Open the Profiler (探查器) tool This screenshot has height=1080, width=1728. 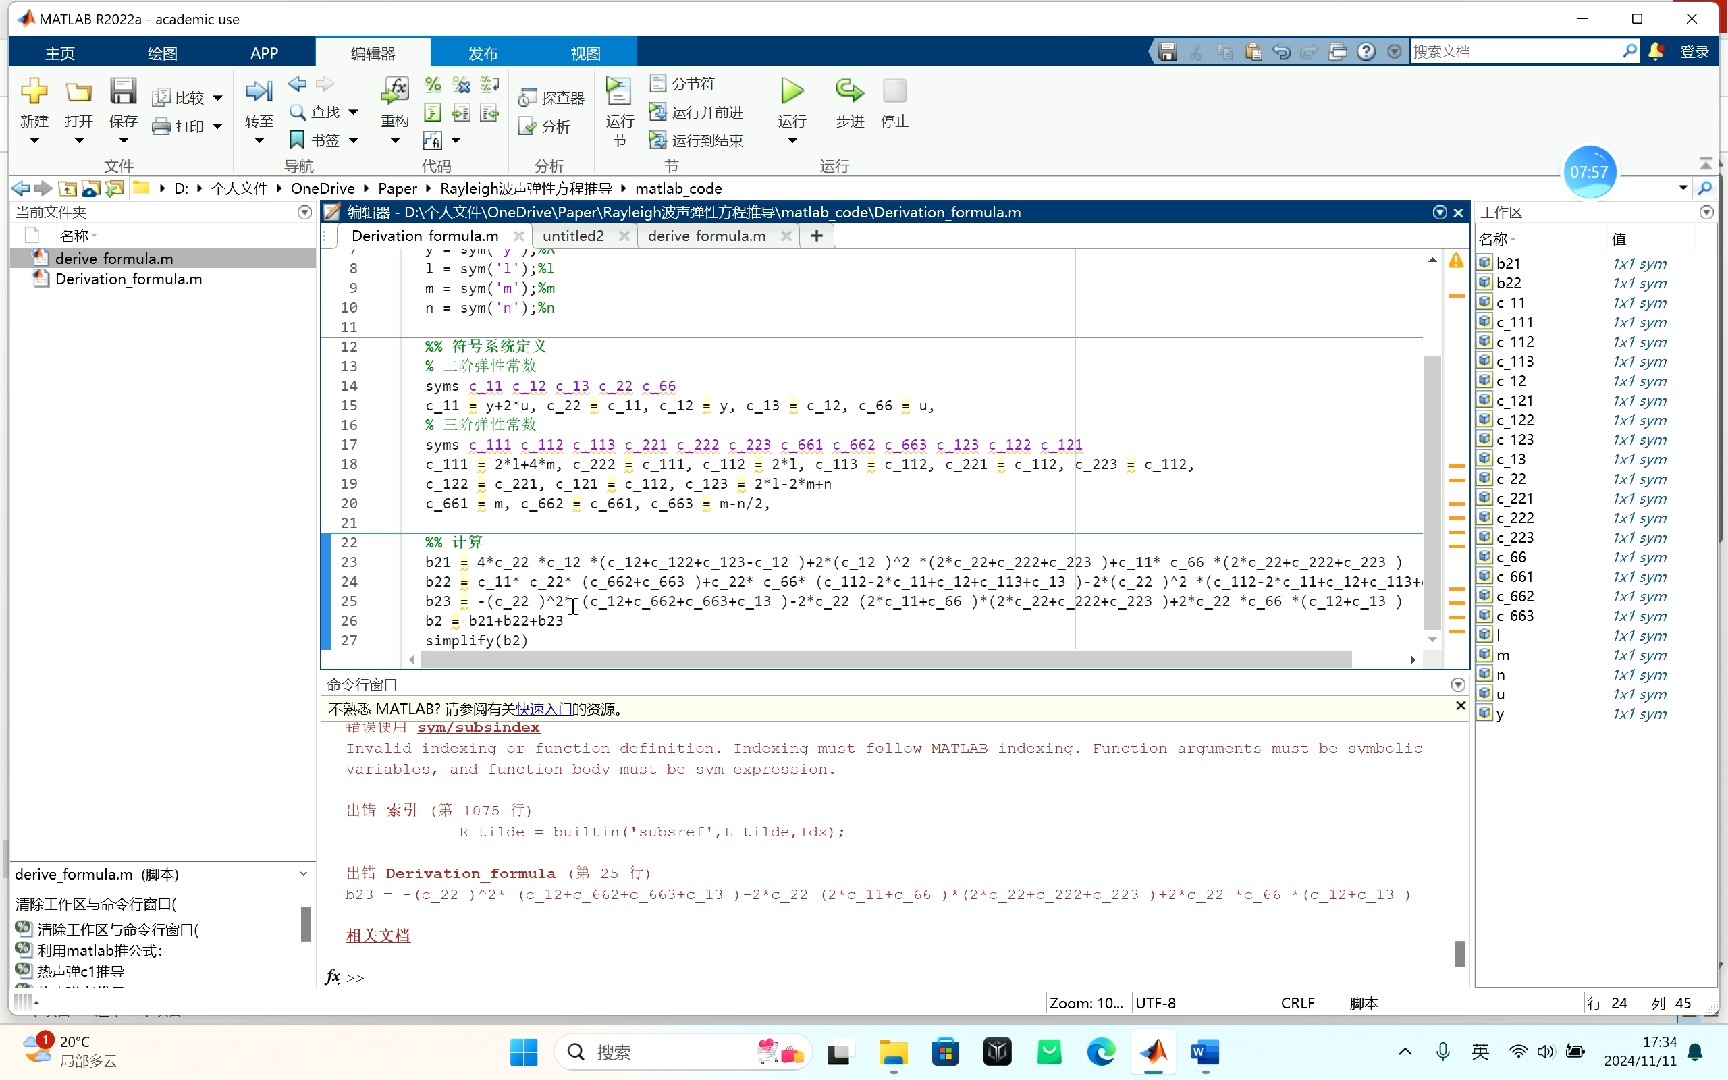tap(552, 98)
